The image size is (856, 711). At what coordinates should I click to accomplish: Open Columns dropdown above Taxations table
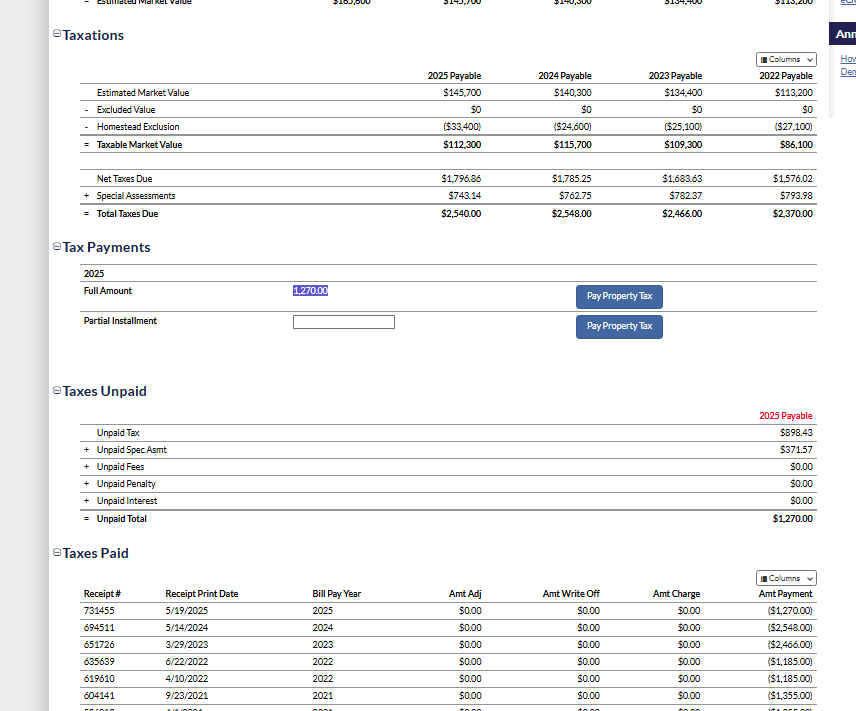point(786,60)
